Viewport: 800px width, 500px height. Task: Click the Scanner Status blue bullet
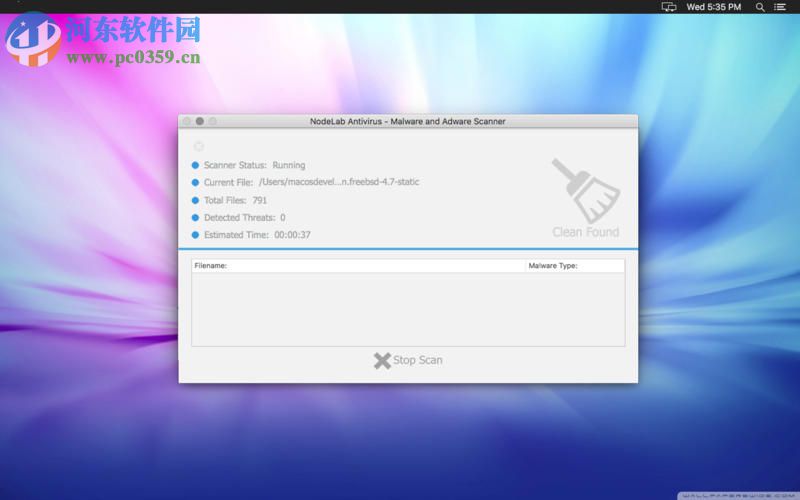195,165
